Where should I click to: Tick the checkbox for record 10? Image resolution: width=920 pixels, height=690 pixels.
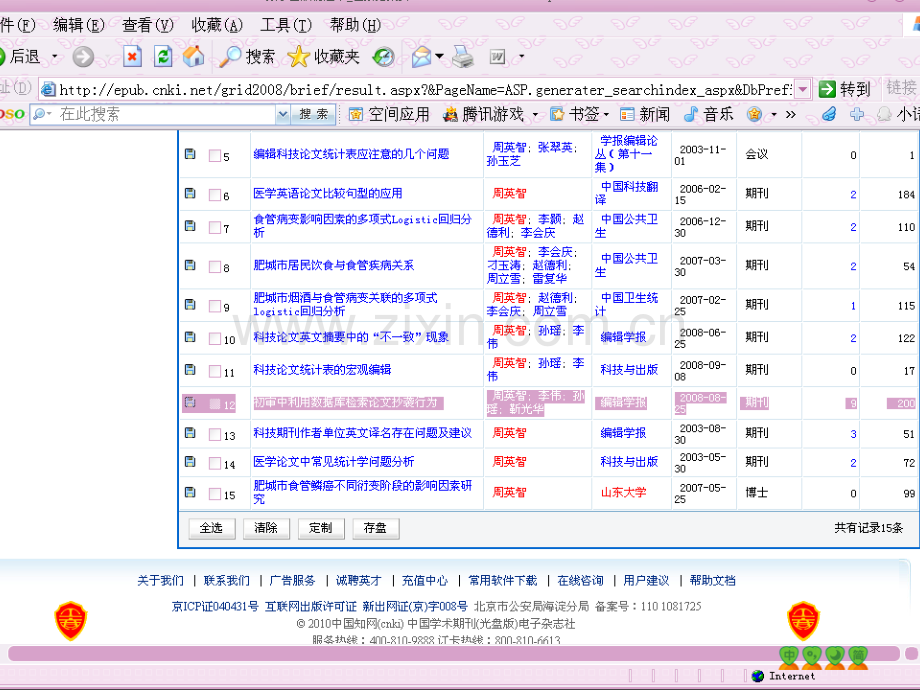[x=214, y=339]
